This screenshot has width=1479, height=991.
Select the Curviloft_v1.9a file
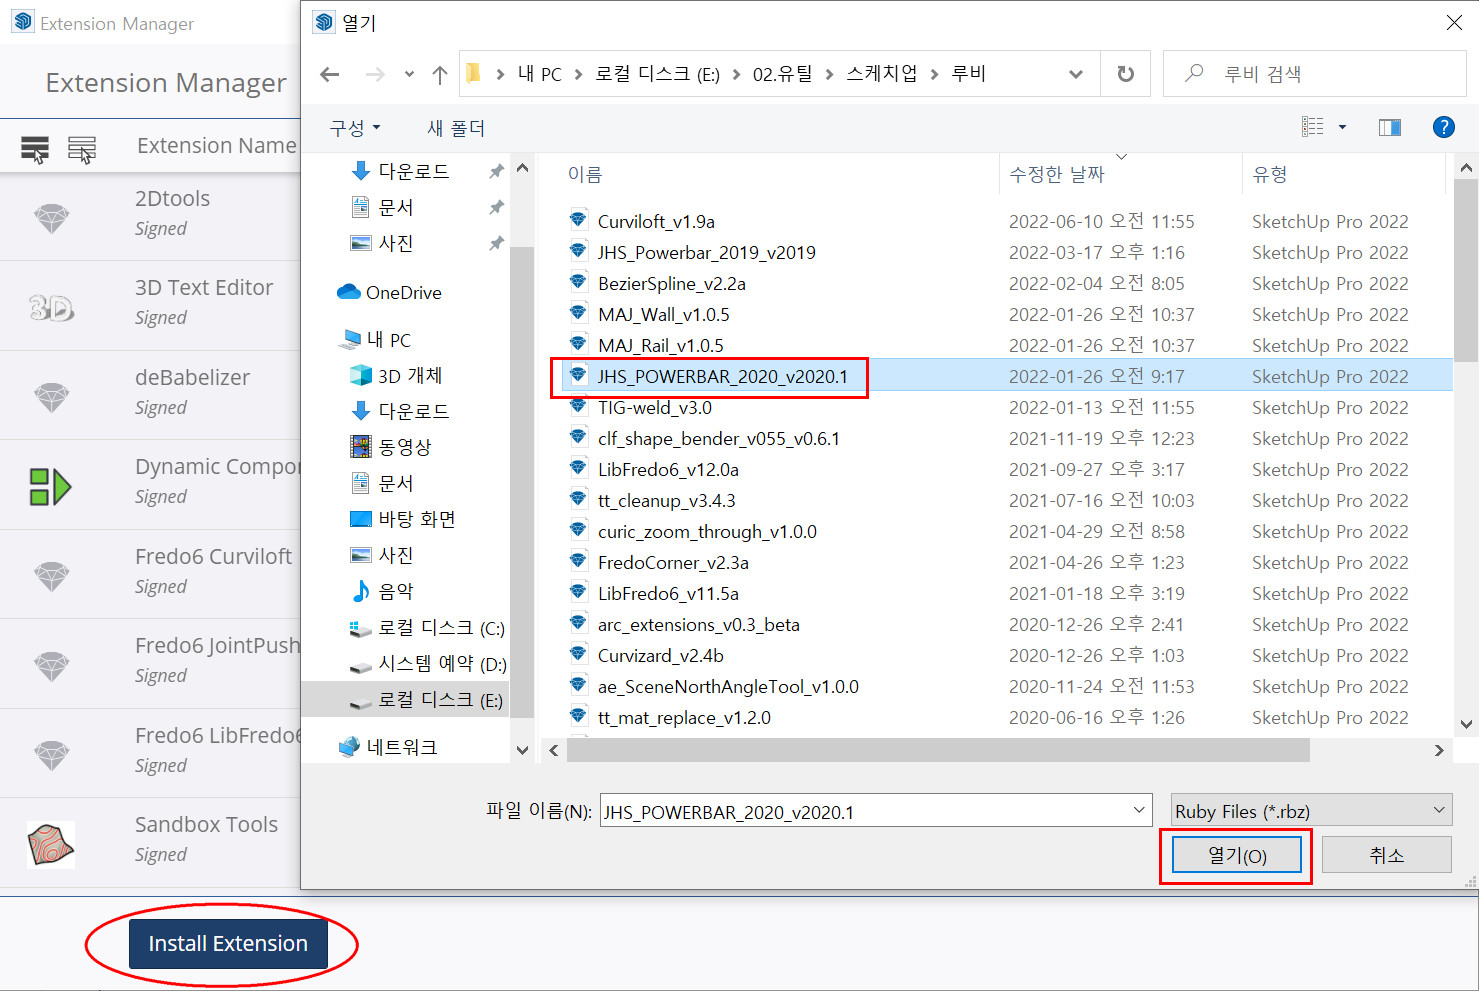point(656,221)
